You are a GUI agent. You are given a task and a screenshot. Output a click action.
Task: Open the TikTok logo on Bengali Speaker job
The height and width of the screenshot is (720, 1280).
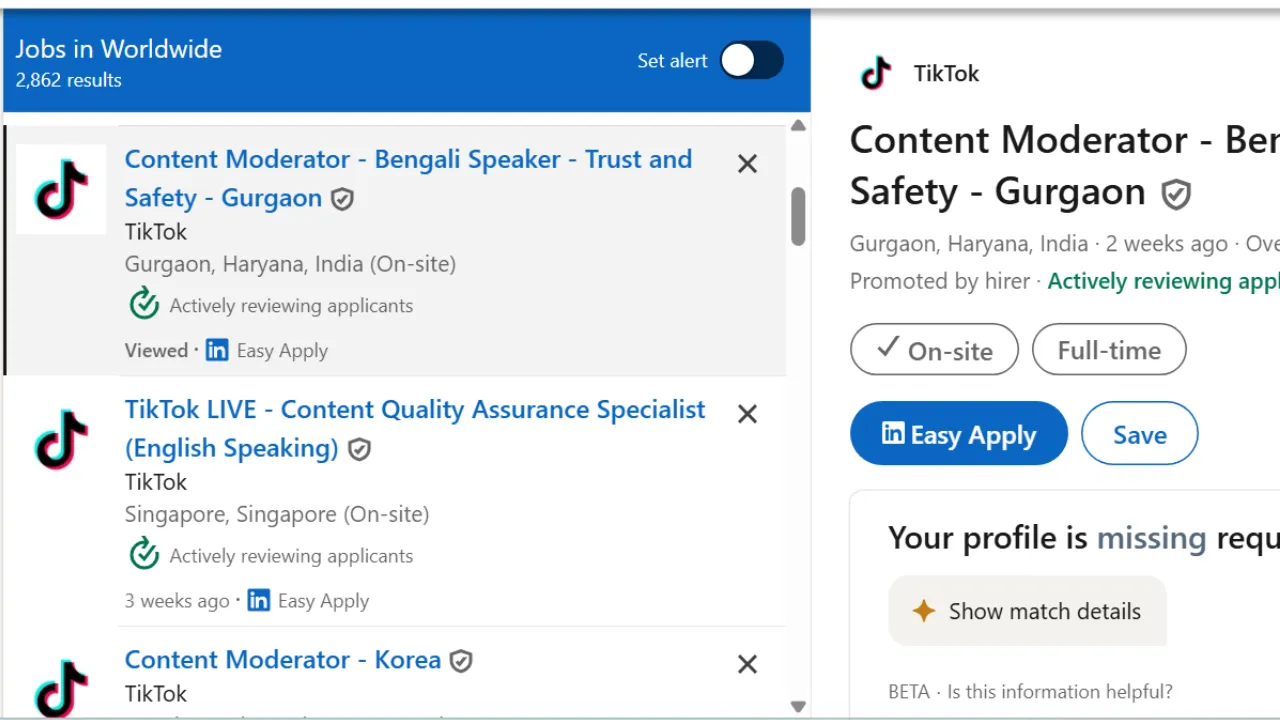(x=61, y=189)
